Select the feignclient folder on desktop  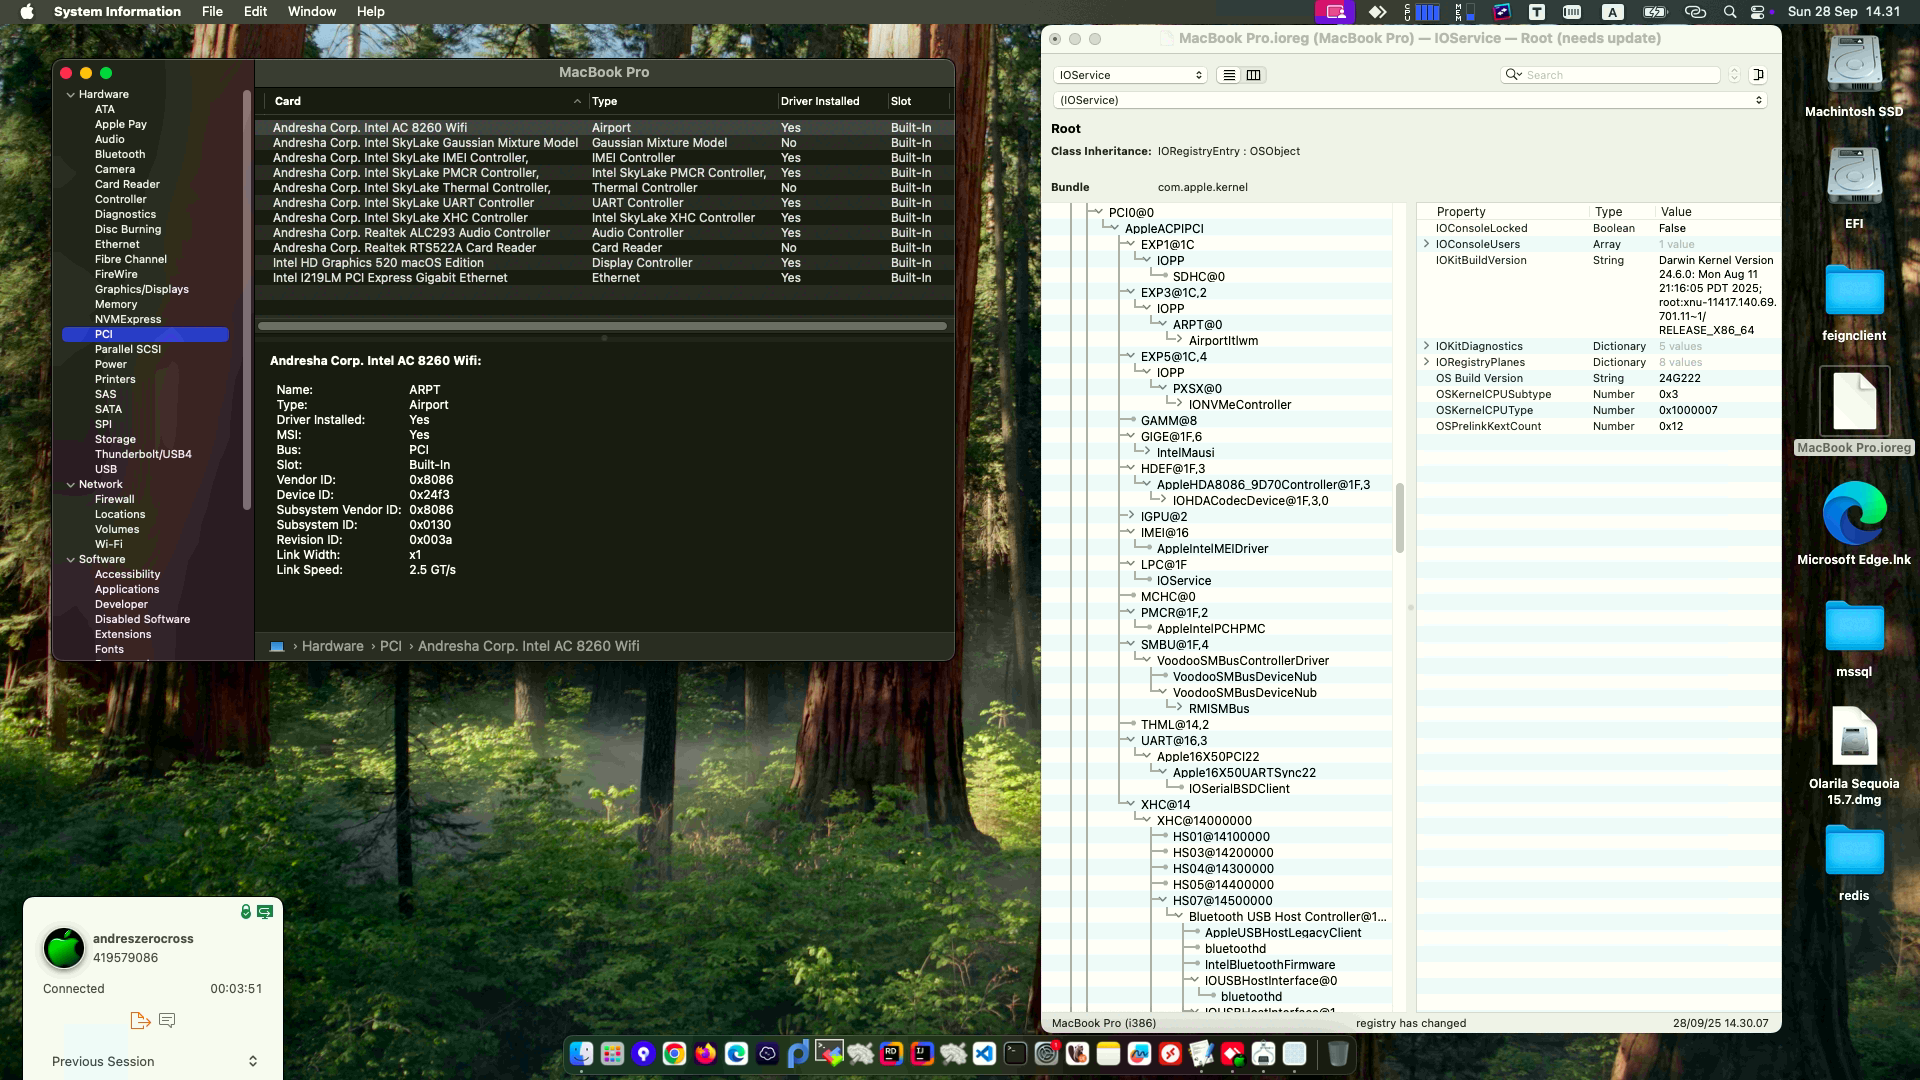tap(1854, 301)
